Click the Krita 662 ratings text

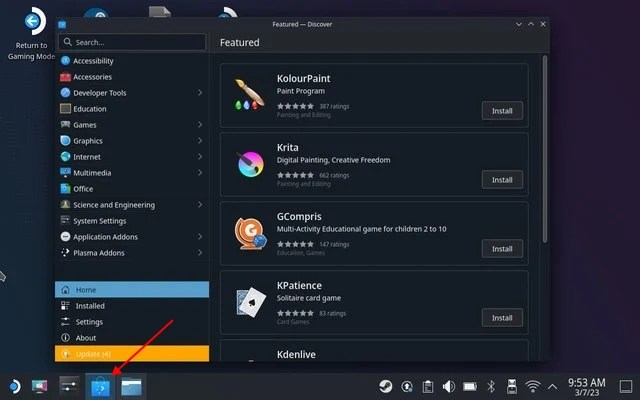(334, 175)
